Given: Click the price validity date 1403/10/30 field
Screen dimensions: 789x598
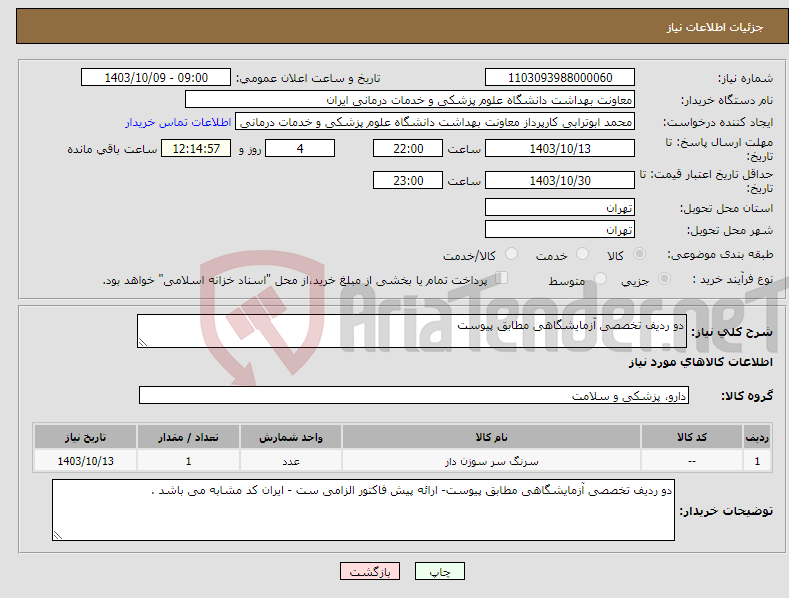Looking at the screenshot, I should coord(560,180).
